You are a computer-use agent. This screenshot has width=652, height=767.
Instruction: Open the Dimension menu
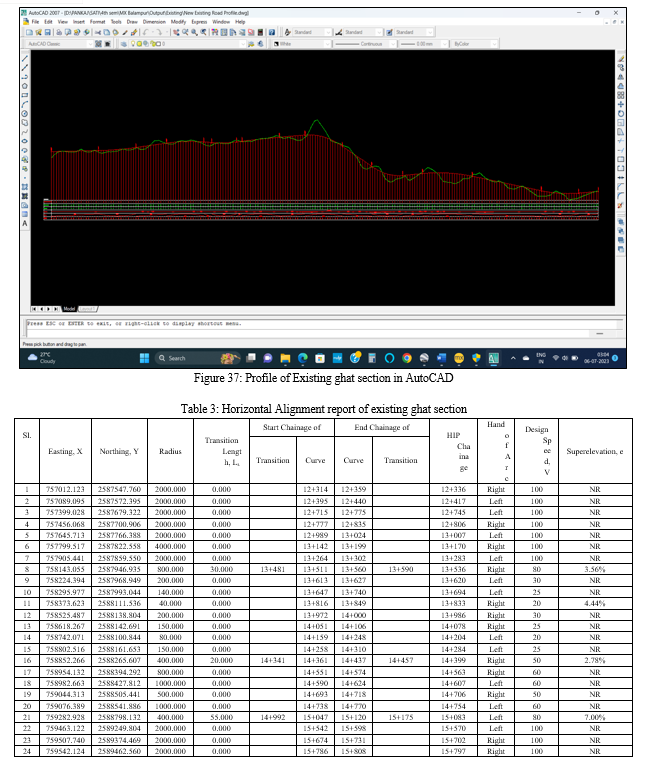tap(154, 22)
